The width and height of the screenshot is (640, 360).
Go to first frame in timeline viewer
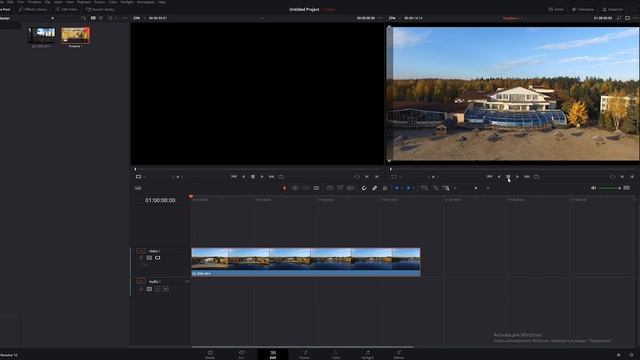click(489, 177)
